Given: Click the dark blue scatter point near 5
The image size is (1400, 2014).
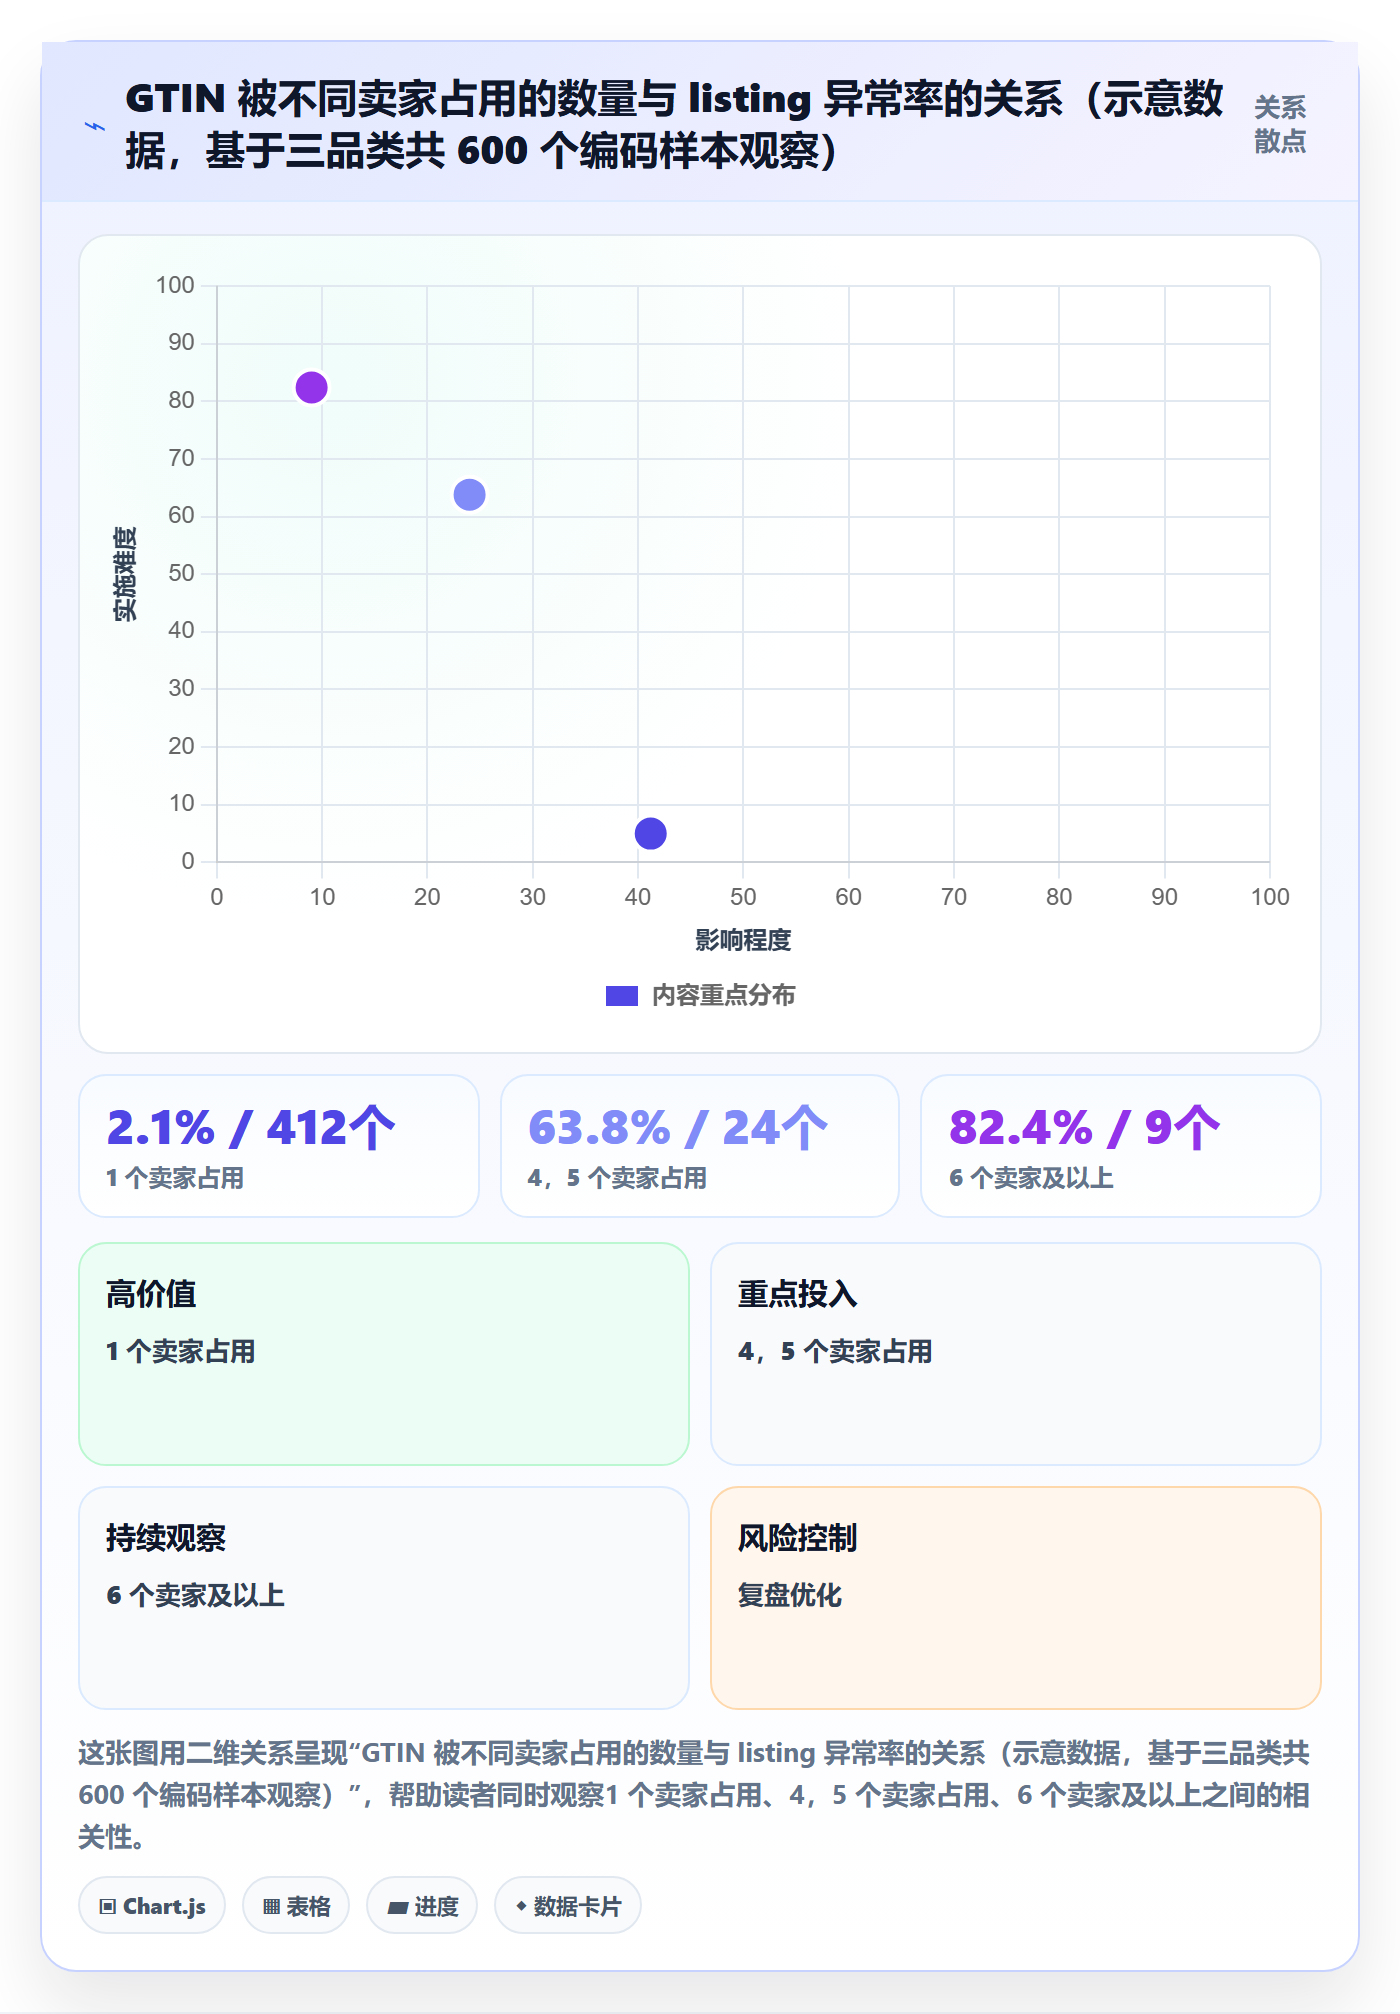Looking at the screenshot, I should [650, 833].
